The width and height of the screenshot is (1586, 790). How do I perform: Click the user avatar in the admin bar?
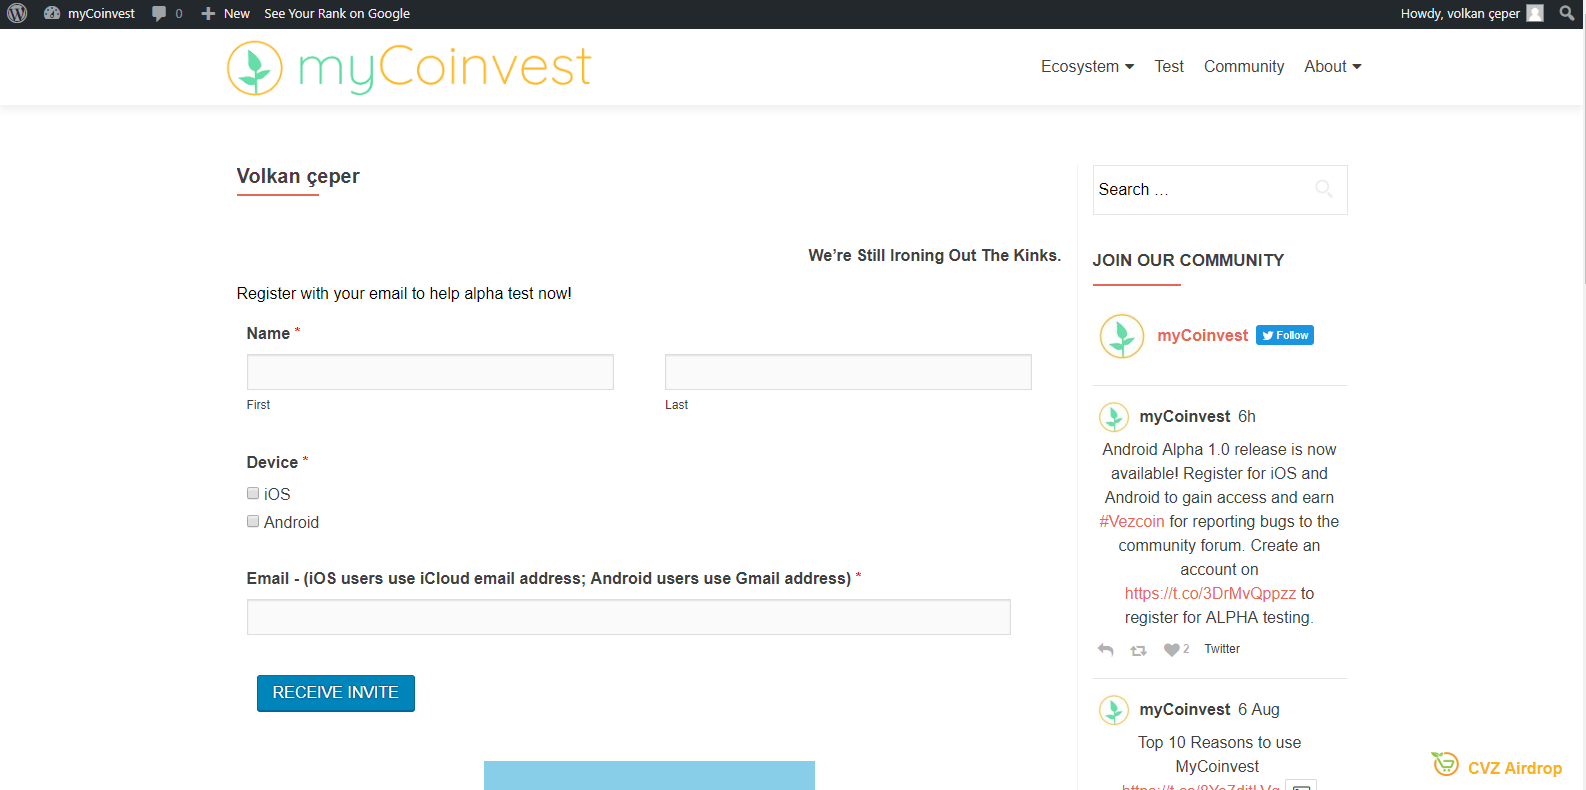coord(1535,13)
